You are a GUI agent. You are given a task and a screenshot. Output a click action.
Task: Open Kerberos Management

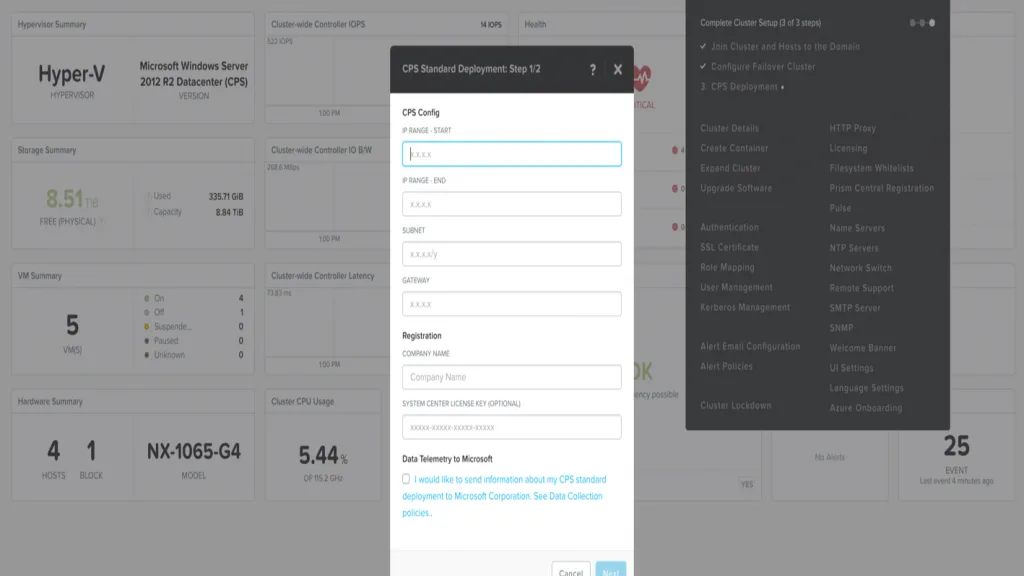click(745, 308)
